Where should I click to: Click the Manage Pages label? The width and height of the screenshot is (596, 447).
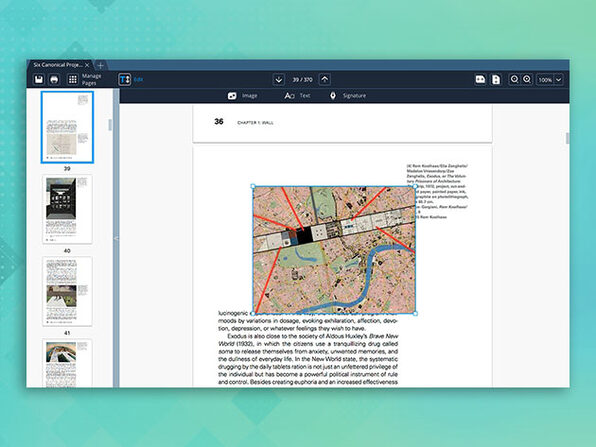tap(91, 79)
